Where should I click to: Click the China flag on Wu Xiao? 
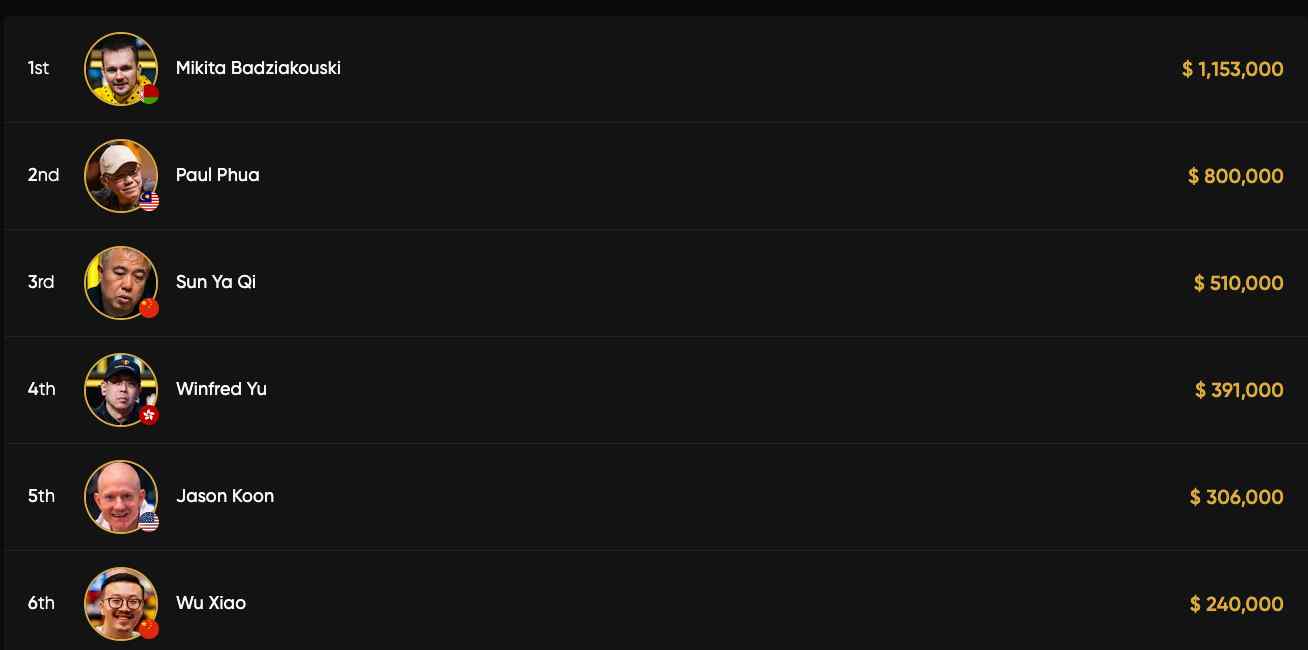[x=149, y=629]
